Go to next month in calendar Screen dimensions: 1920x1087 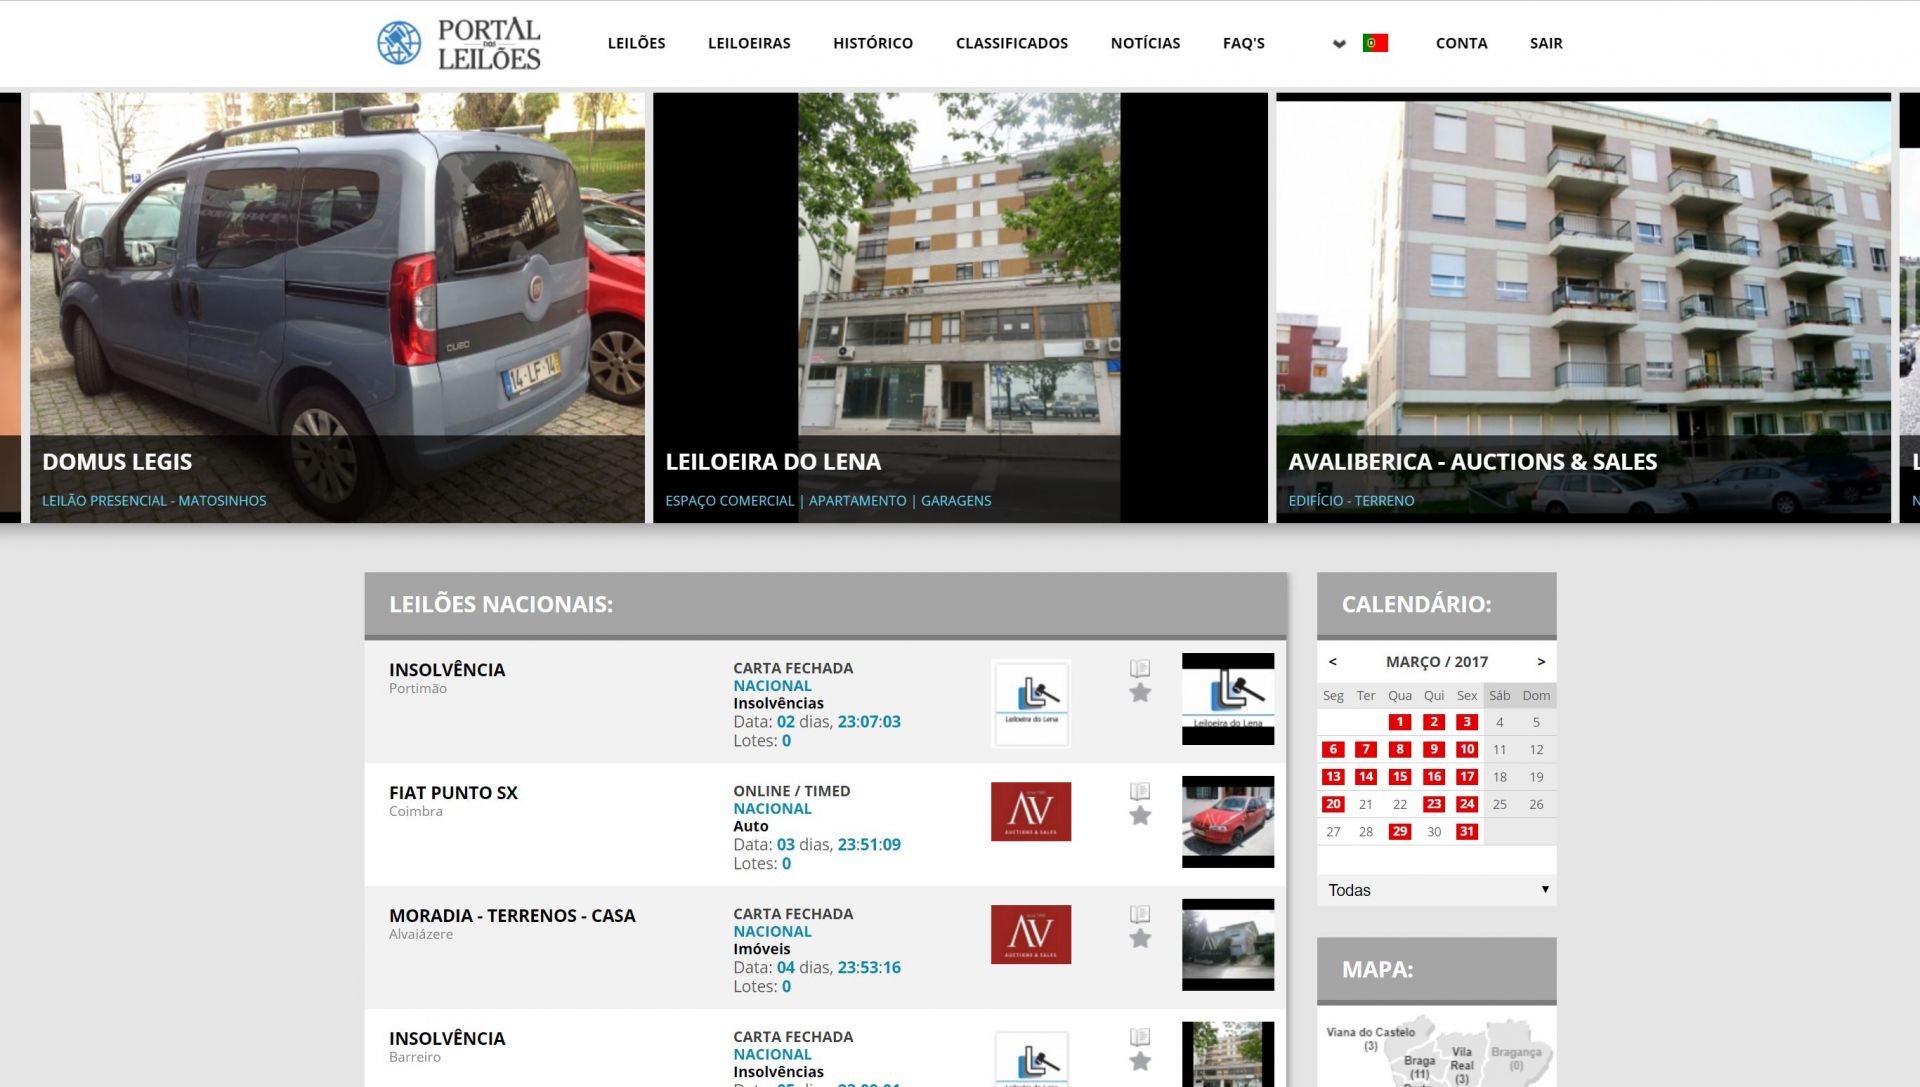pos(1541,662)
